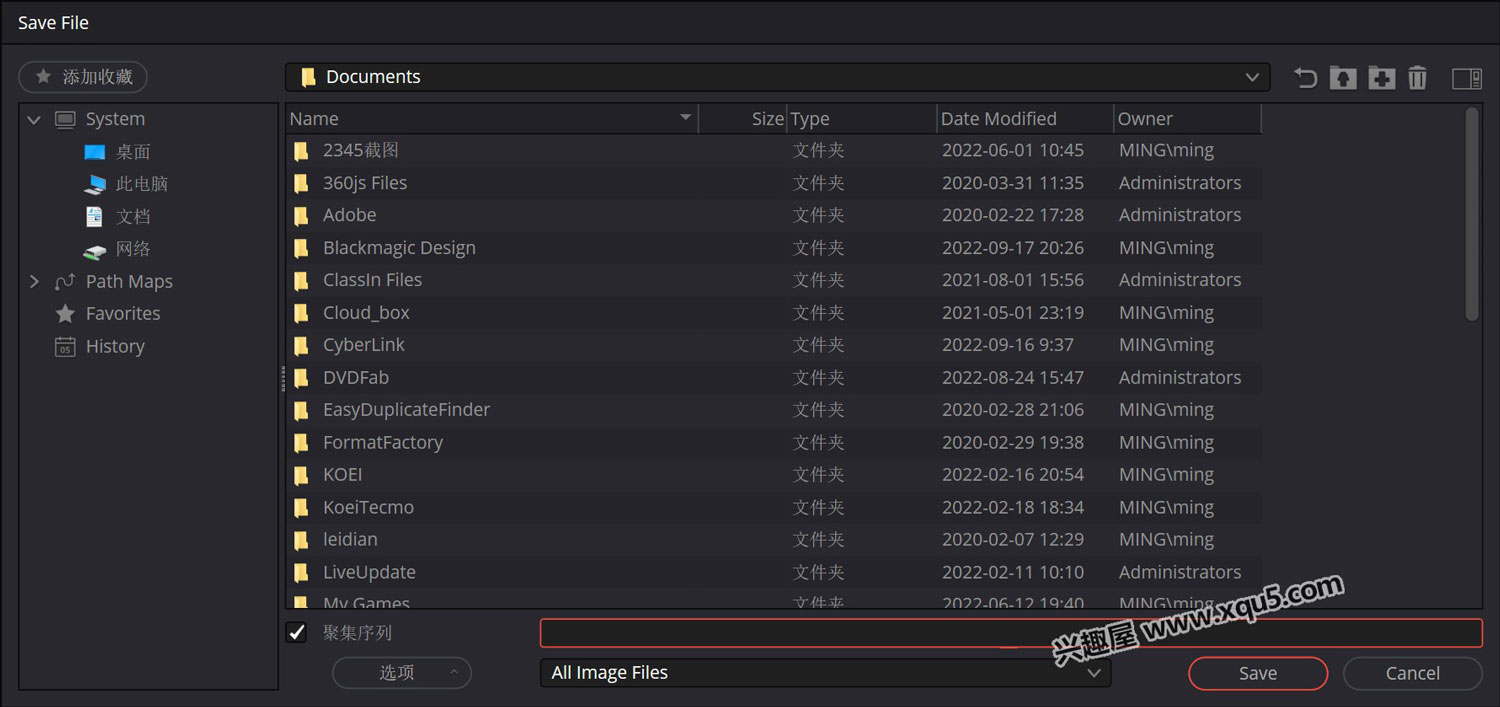Click the go back arrow icon
This screenshot has height=707, width=1500.
1305,78
